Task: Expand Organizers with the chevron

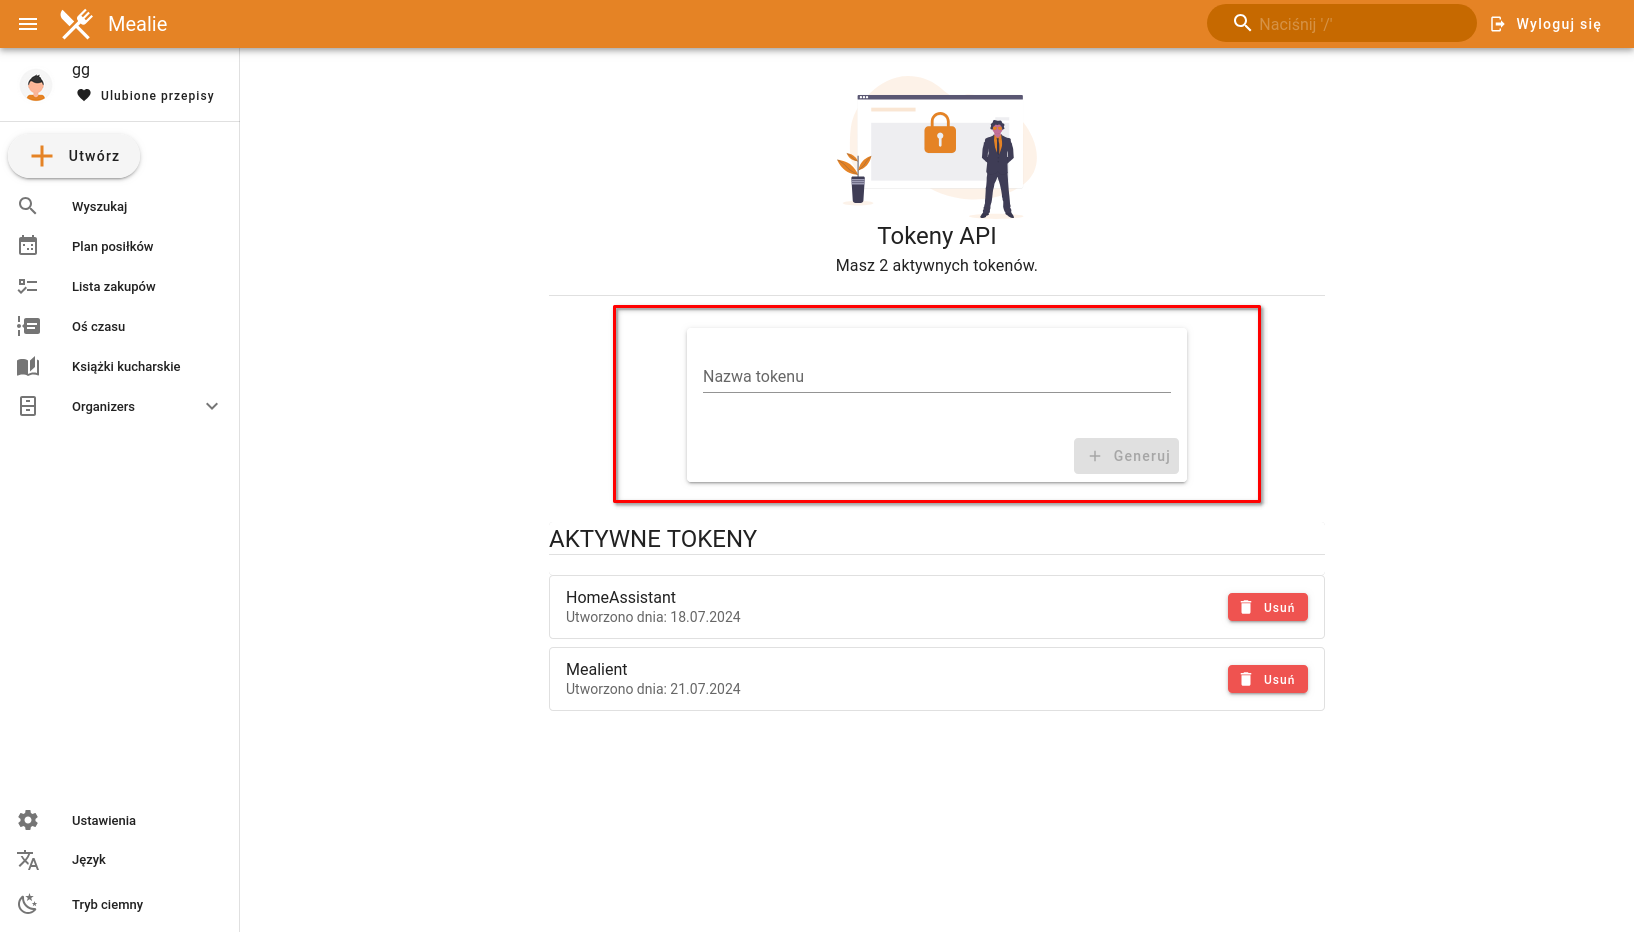Action: click(x=212, y=406)
